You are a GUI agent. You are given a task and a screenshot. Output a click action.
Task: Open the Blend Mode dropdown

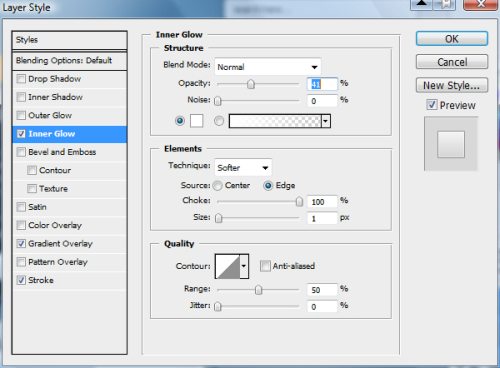click(268, 67)
